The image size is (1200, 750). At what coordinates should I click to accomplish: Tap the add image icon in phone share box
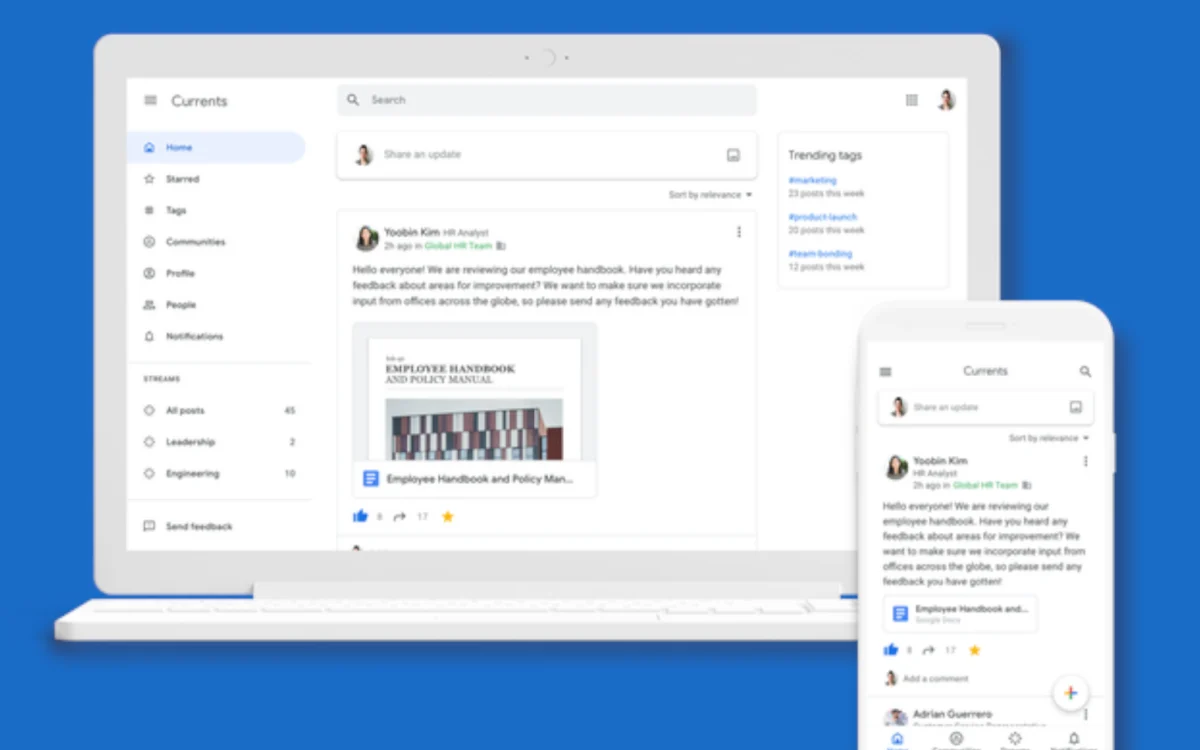pos(1076,407)
